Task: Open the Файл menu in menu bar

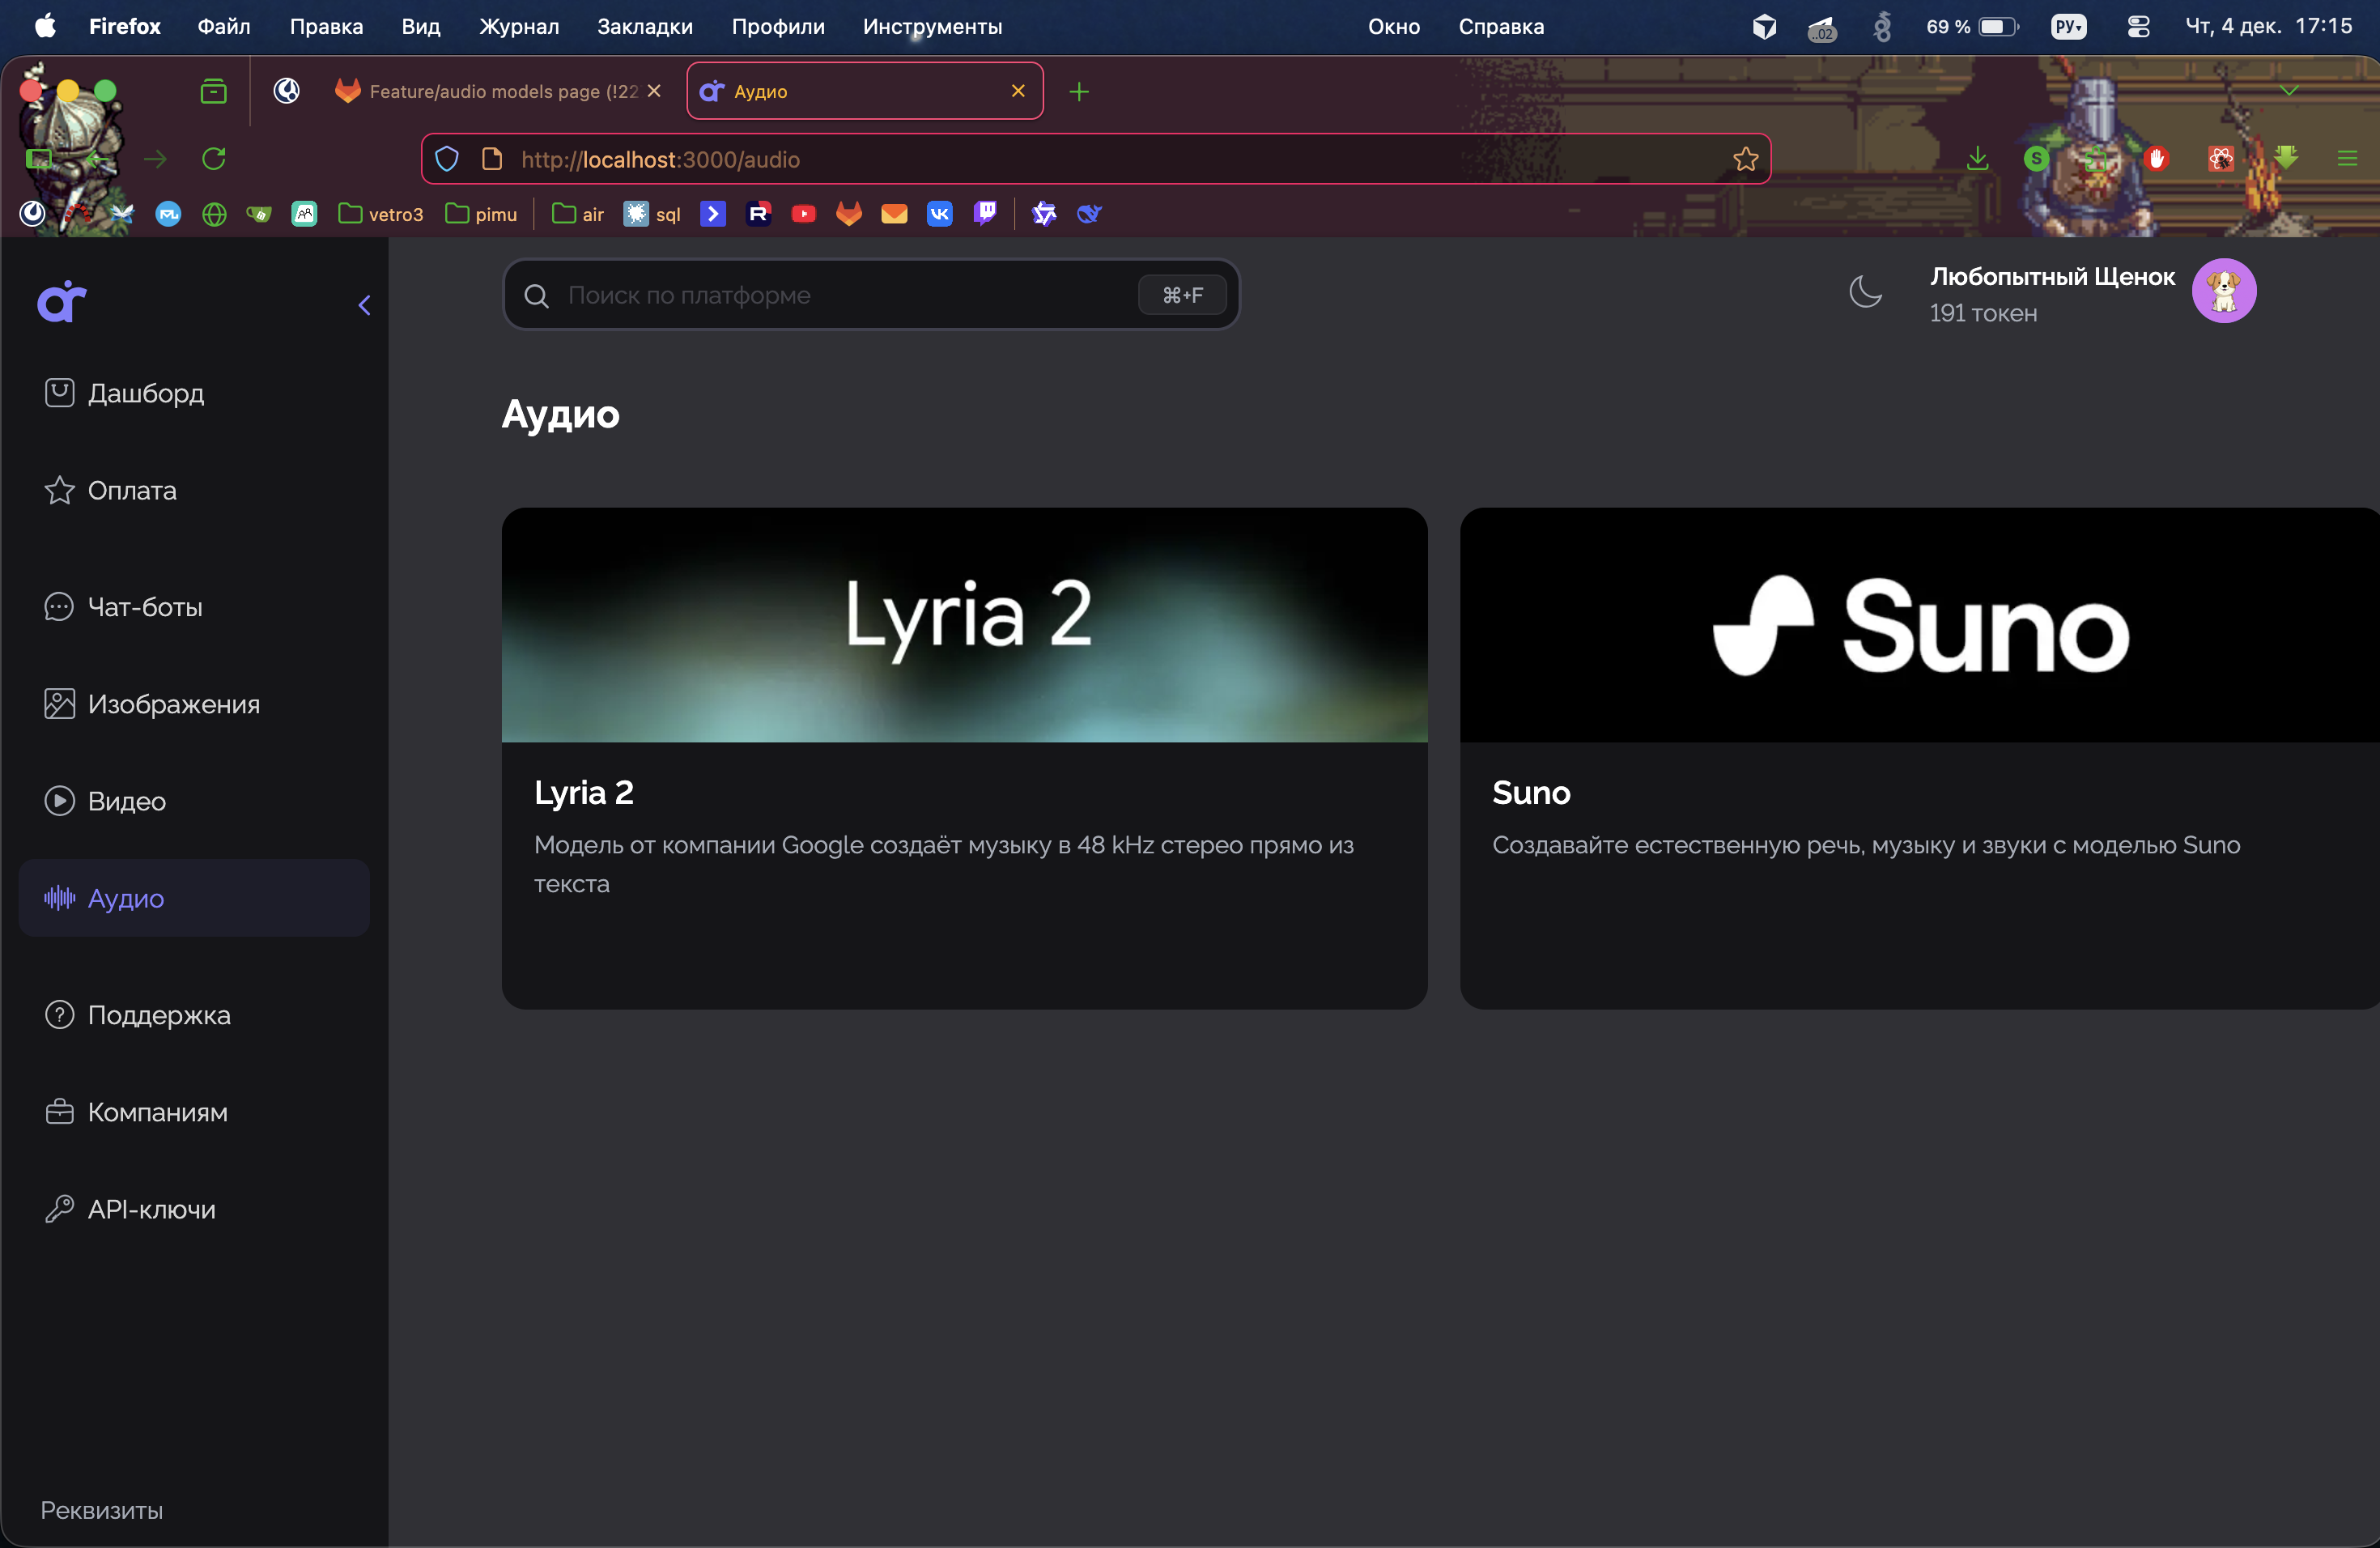Action: 224,27
